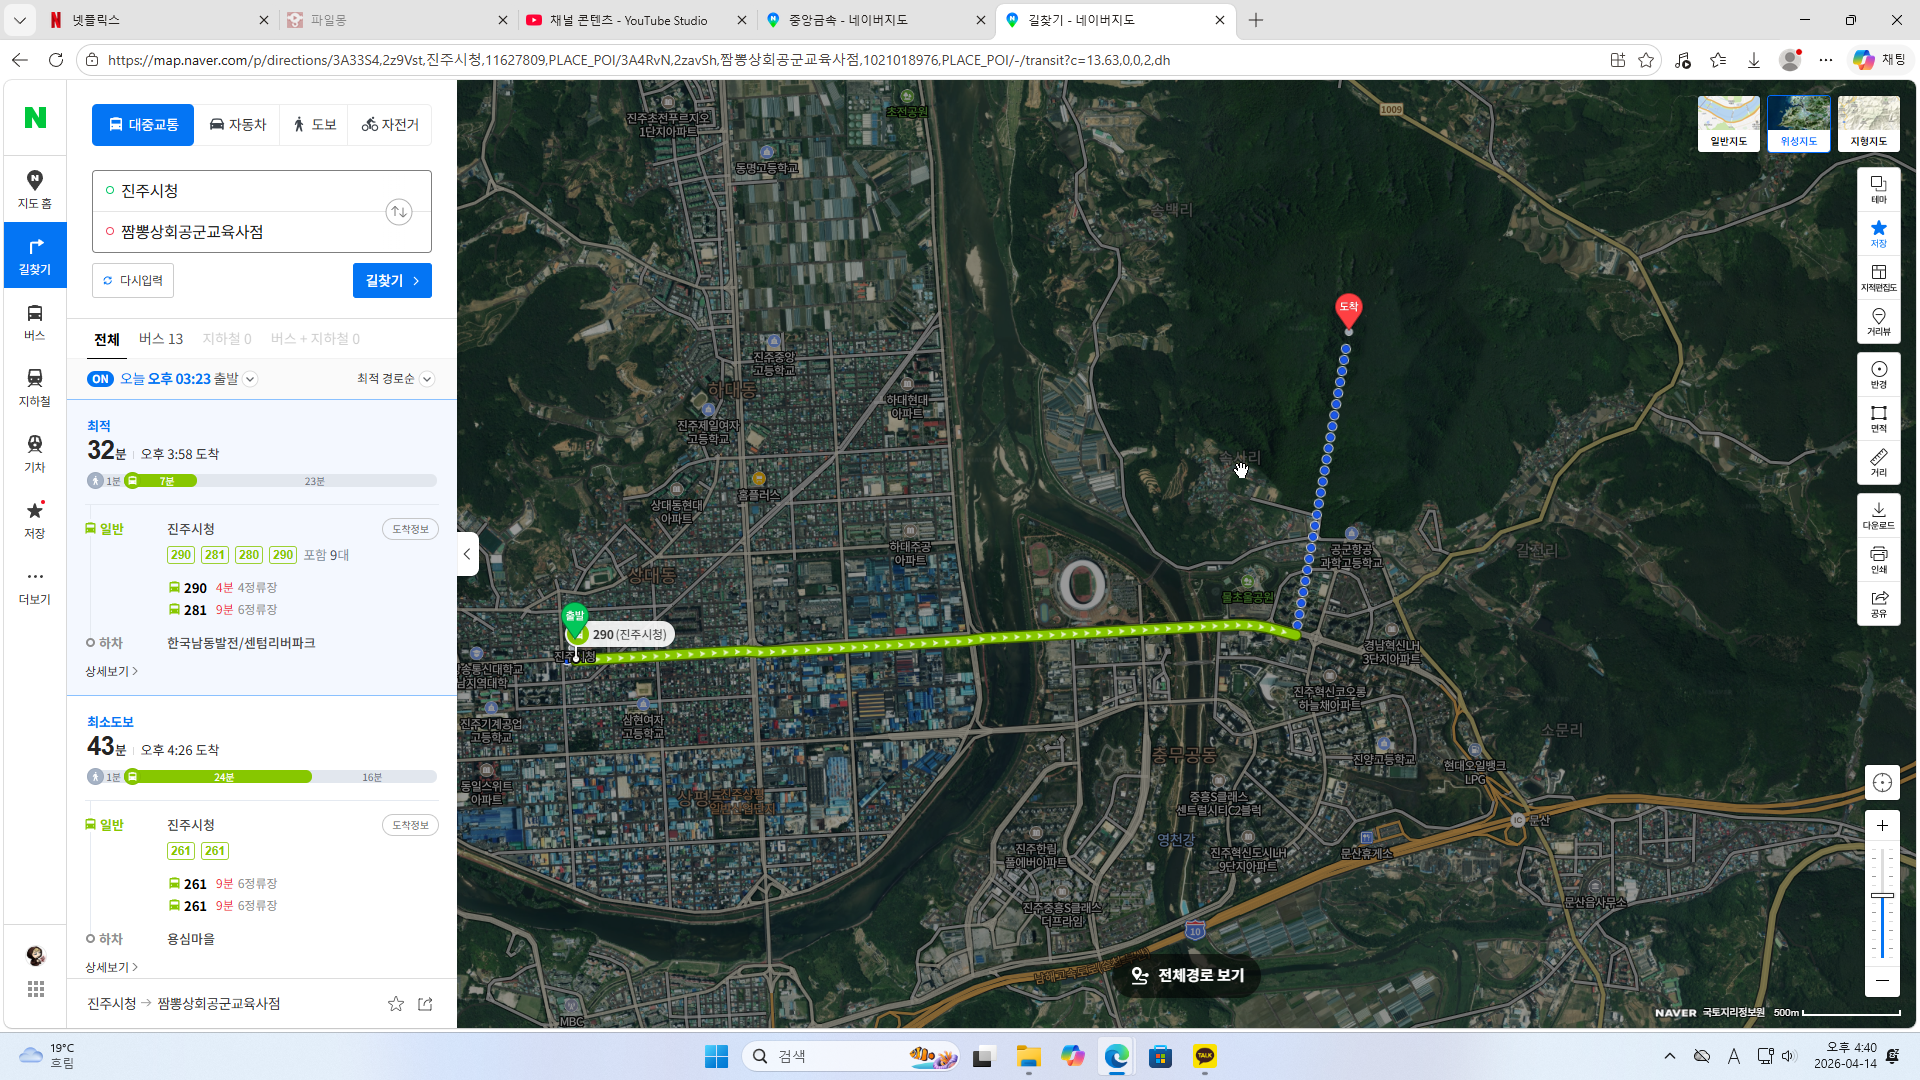
Task: Click the taskbar 검색 search box
Action: [852, 1057]
